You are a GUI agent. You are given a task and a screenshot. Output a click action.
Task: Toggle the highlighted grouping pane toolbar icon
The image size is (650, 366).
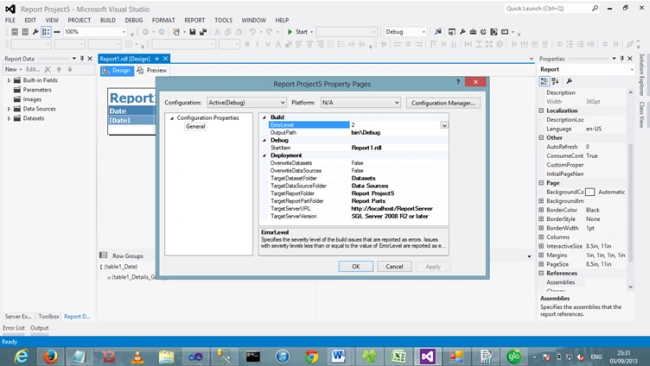tap(46, 32)
